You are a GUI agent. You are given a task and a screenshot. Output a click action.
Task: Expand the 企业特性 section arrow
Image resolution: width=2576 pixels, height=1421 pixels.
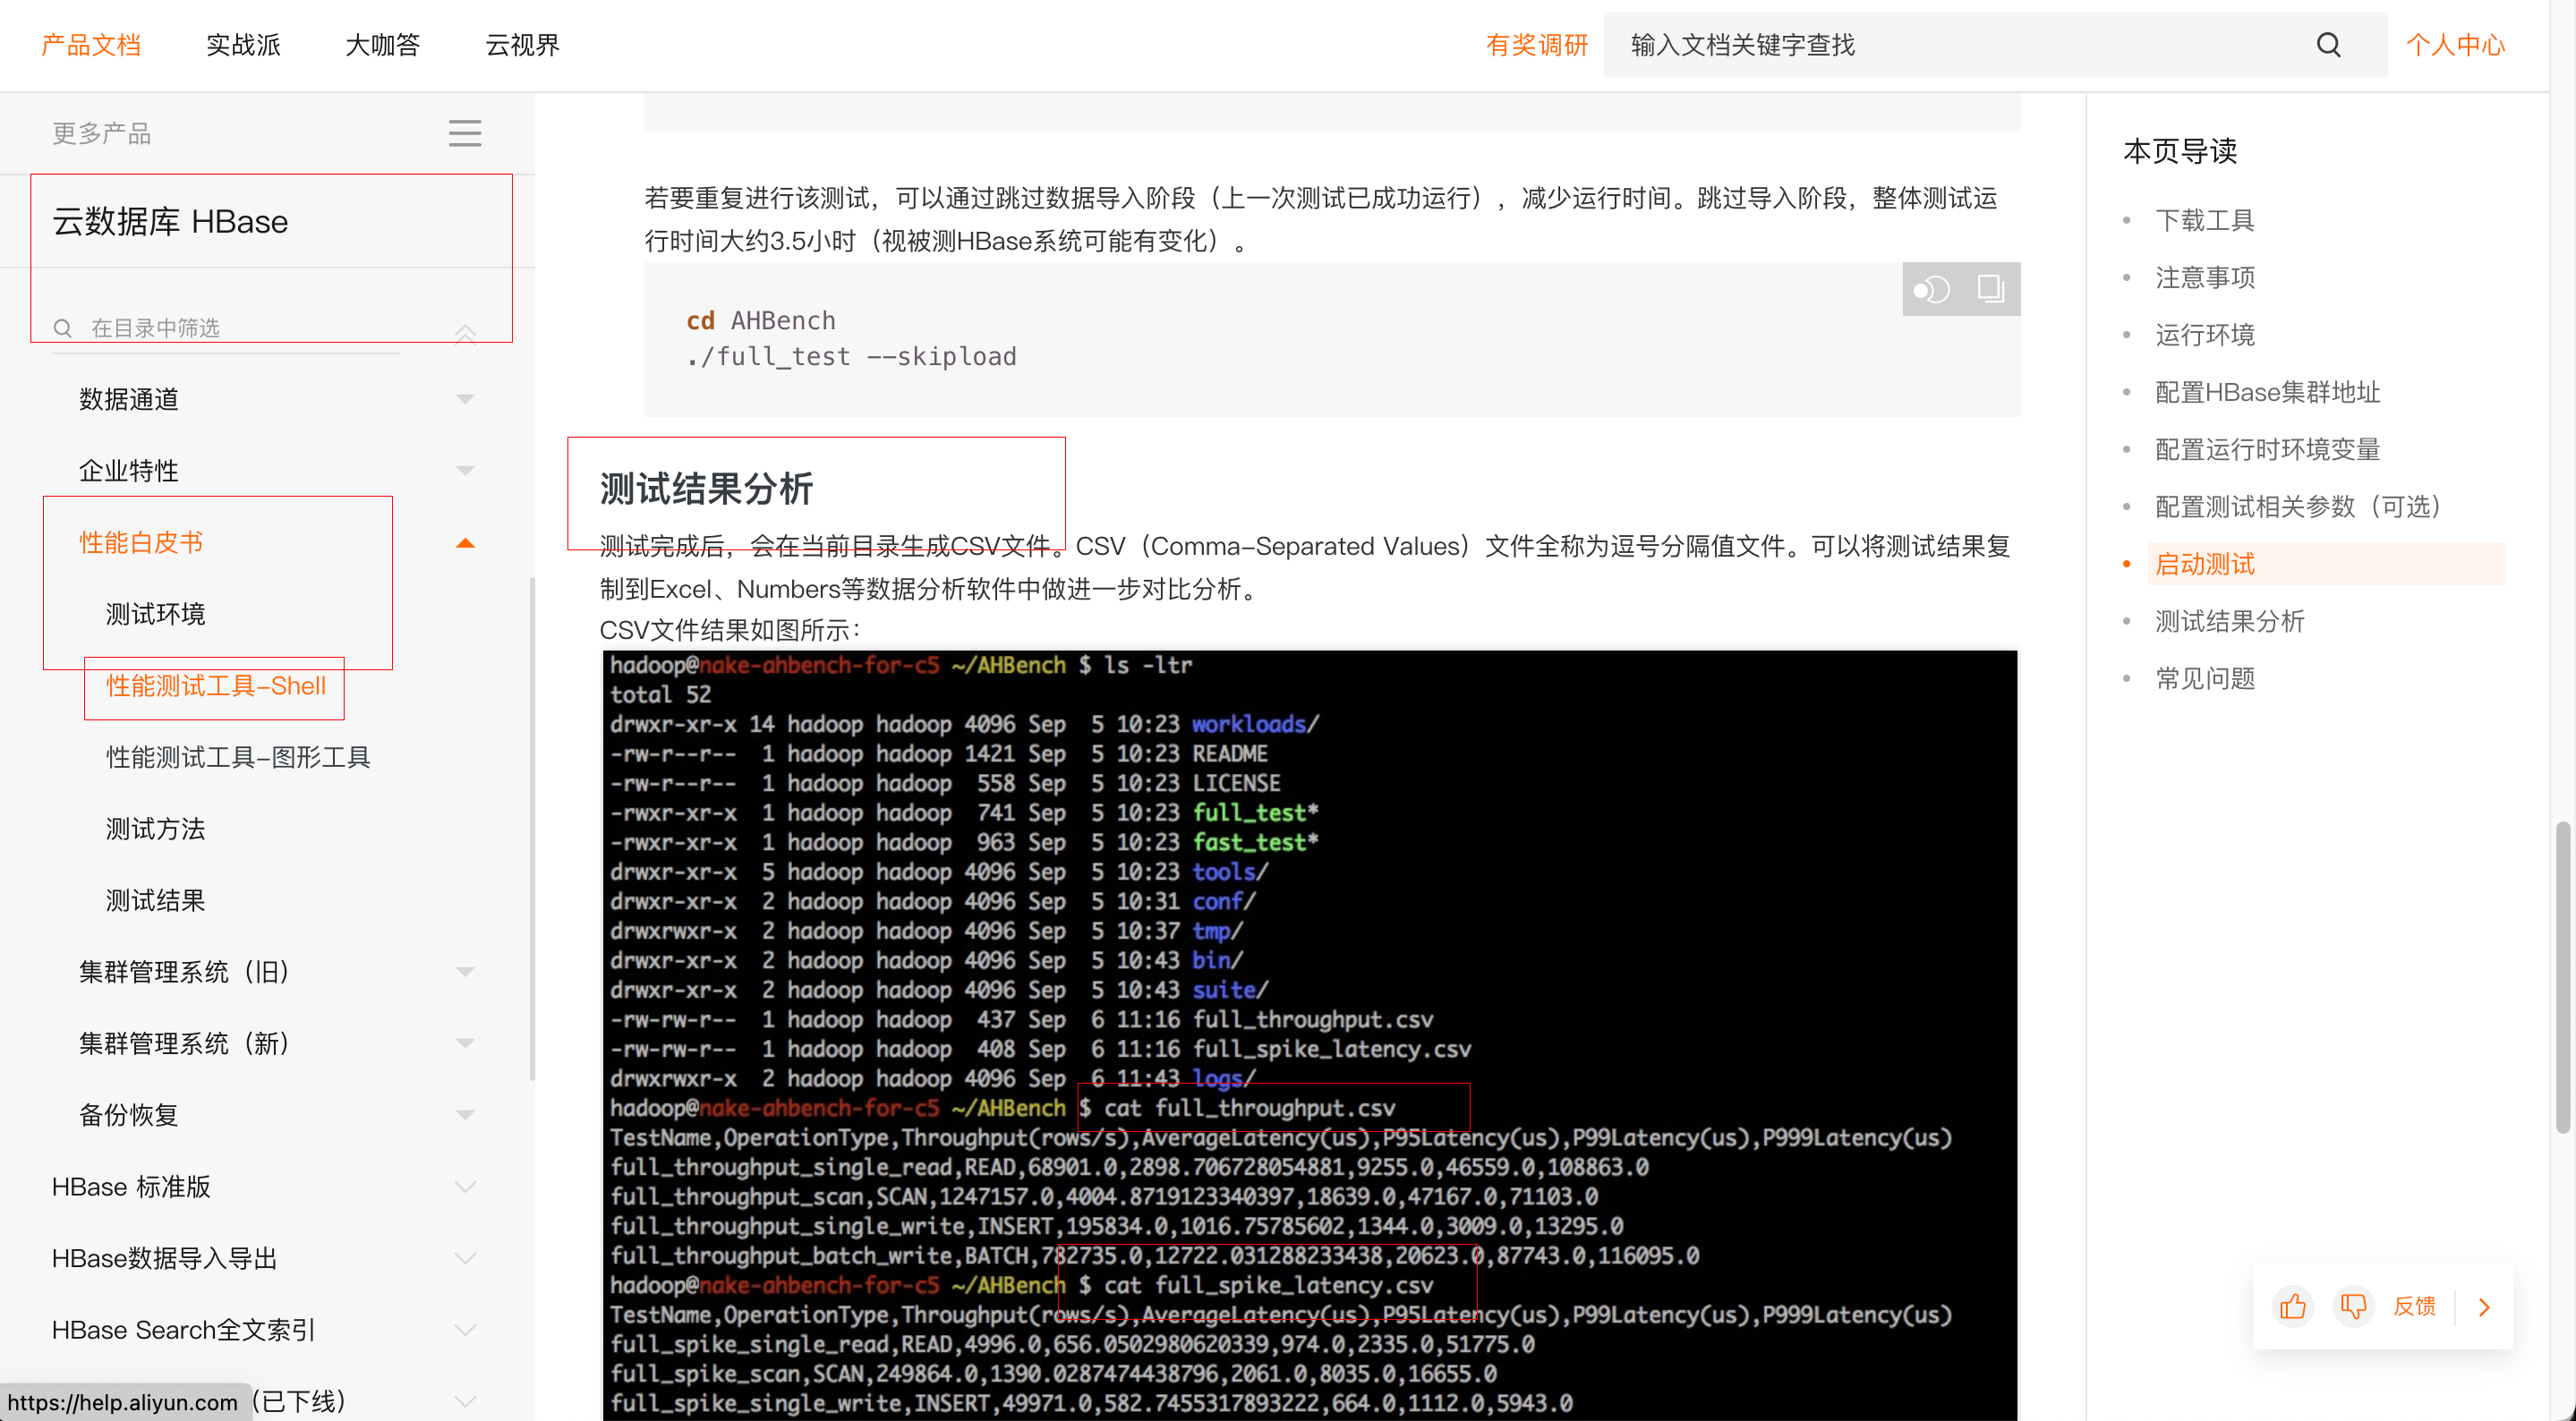click(465, 470)
